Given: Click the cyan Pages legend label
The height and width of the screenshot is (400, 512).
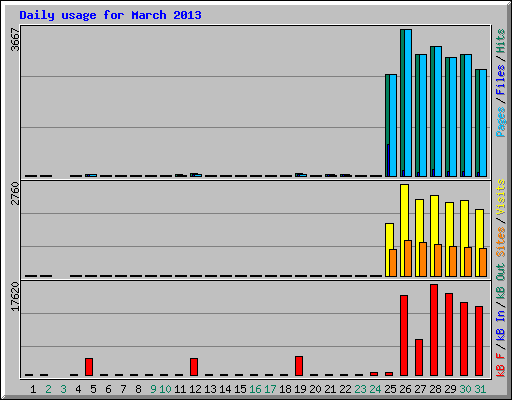Looking at the screenshot, I should (x=501, y=122).
